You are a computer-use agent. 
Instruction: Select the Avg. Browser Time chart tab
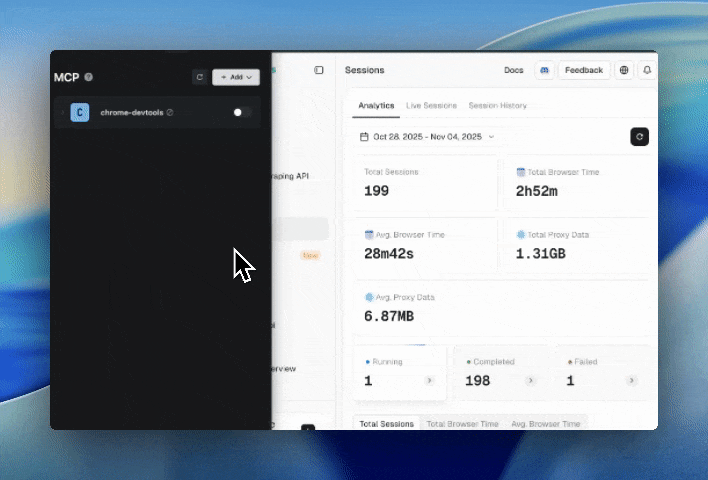click(545, 424)
